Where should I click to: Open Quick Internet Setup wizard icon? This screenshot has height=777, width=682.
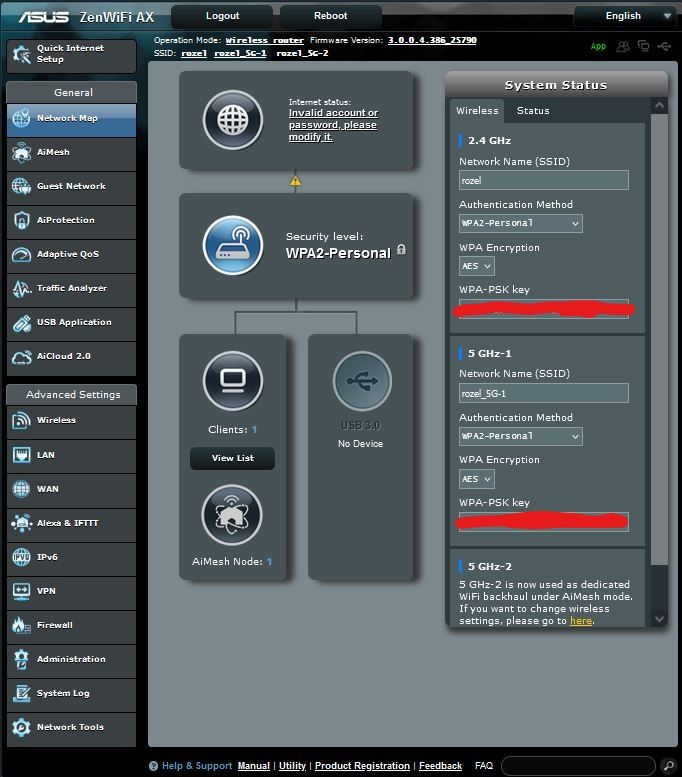pyautogui.click(x=21, y=54)
